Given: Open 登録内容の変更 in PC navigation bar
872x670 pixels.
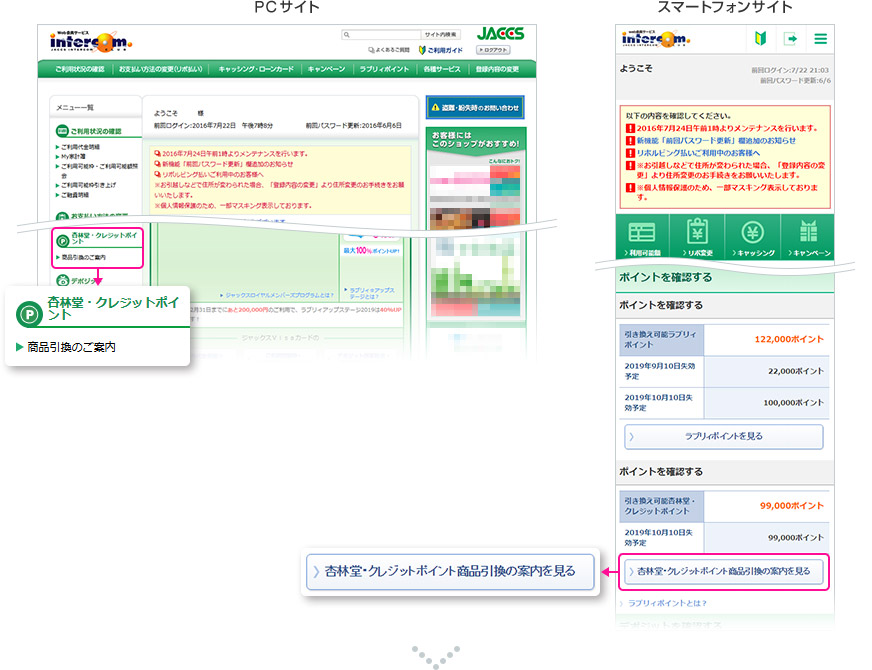Looking at the screenshot, I should [497, 69].
